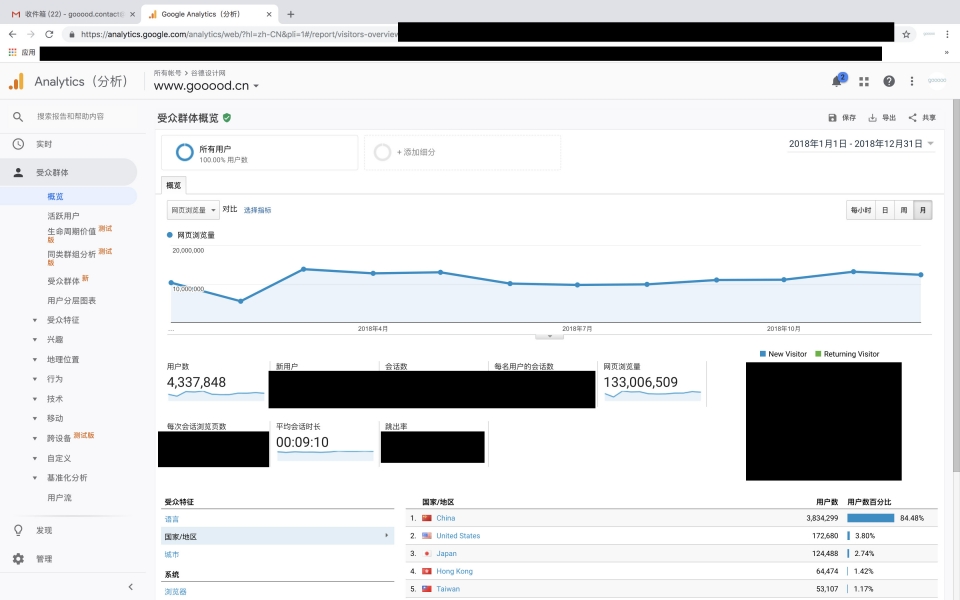Open 用户流 in the sidebar
960x600 pixels.
point(59,498)
